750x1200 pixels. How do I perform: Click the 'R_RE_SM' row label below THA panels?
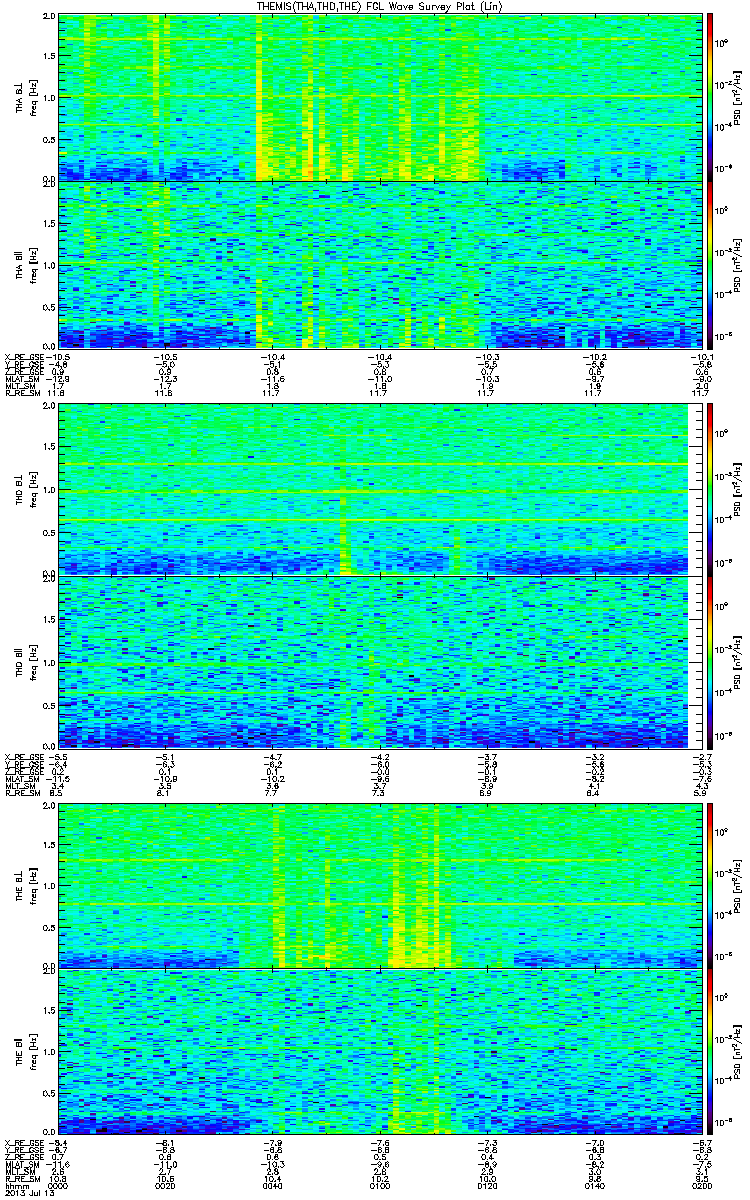21,395
